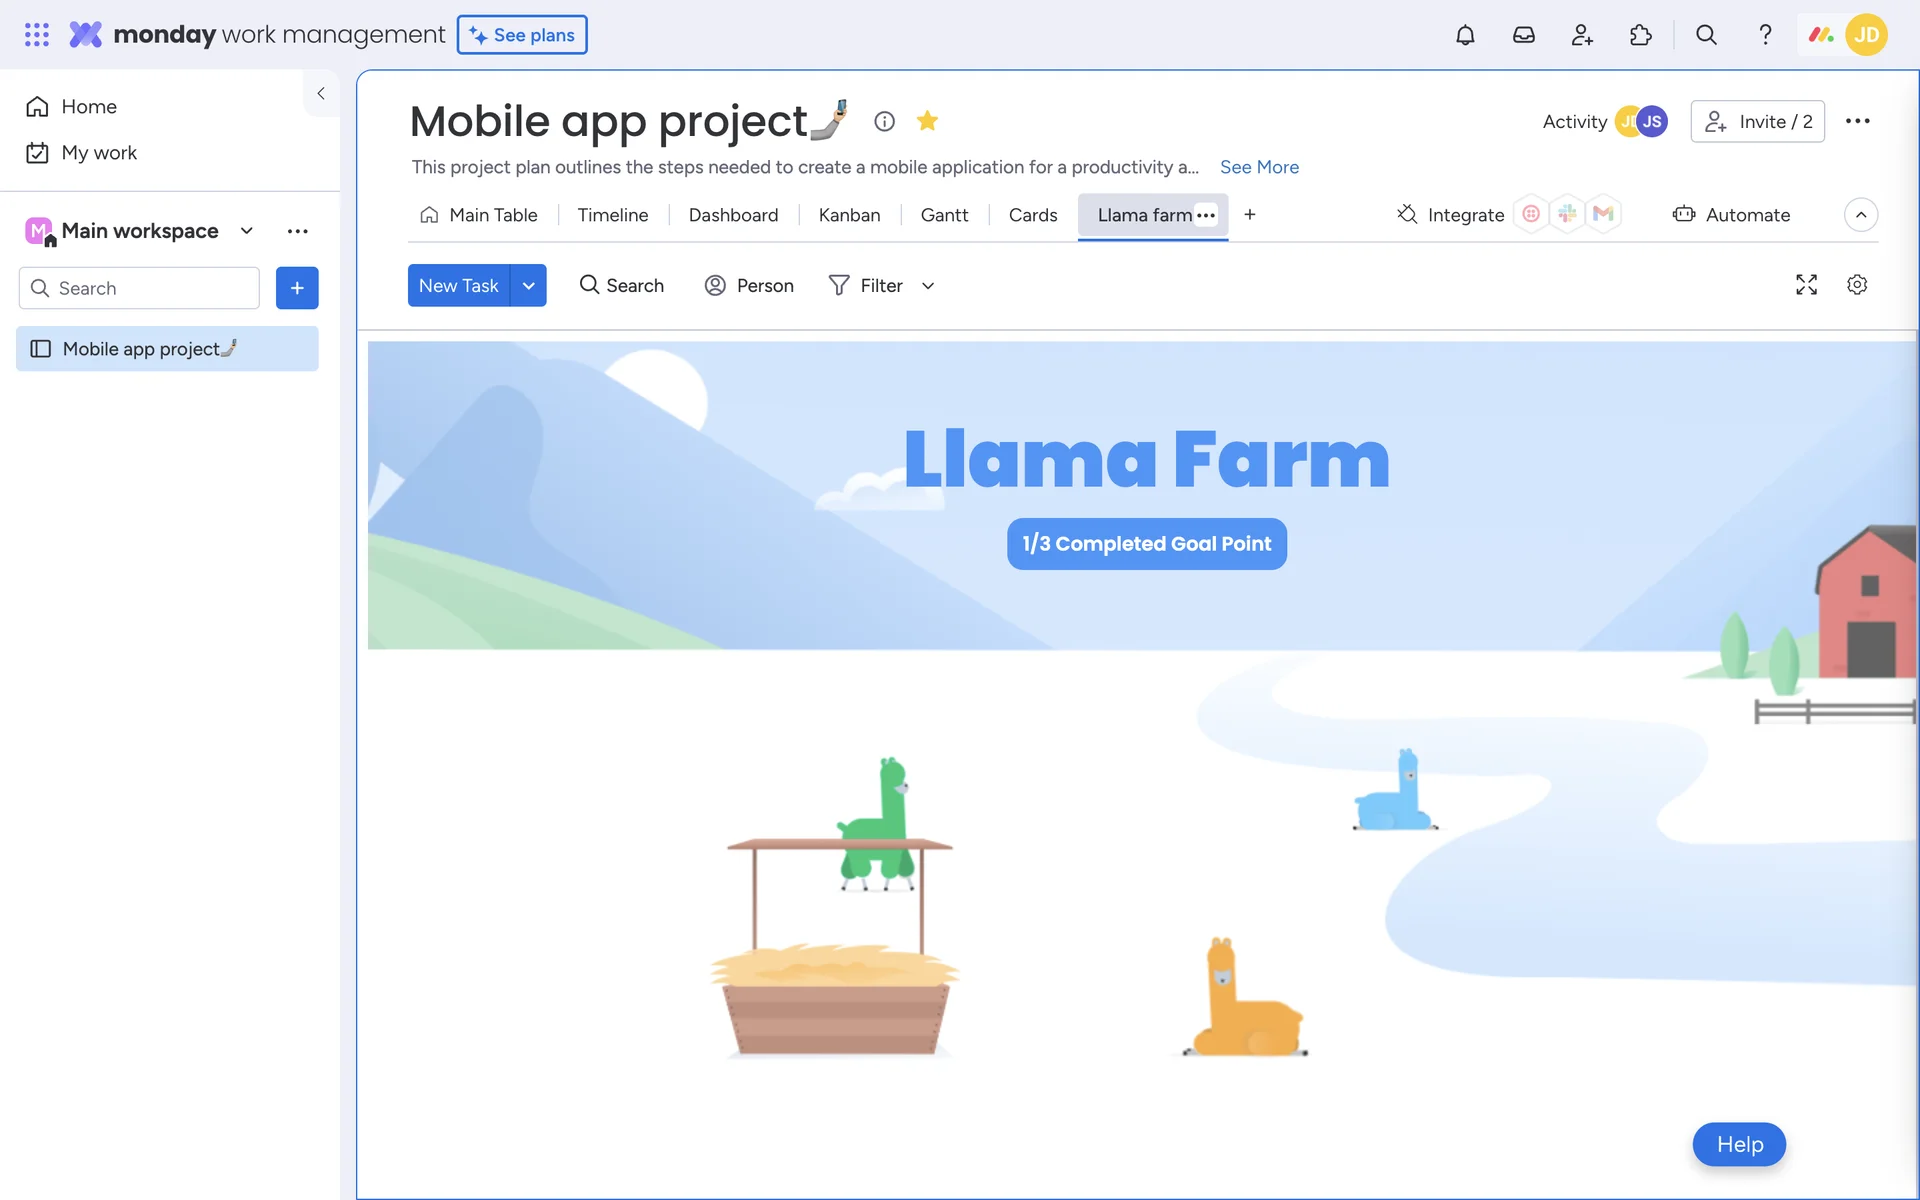Open the notifications bell
The height and width of the screenshot is (1200, 1920).
1464,35
